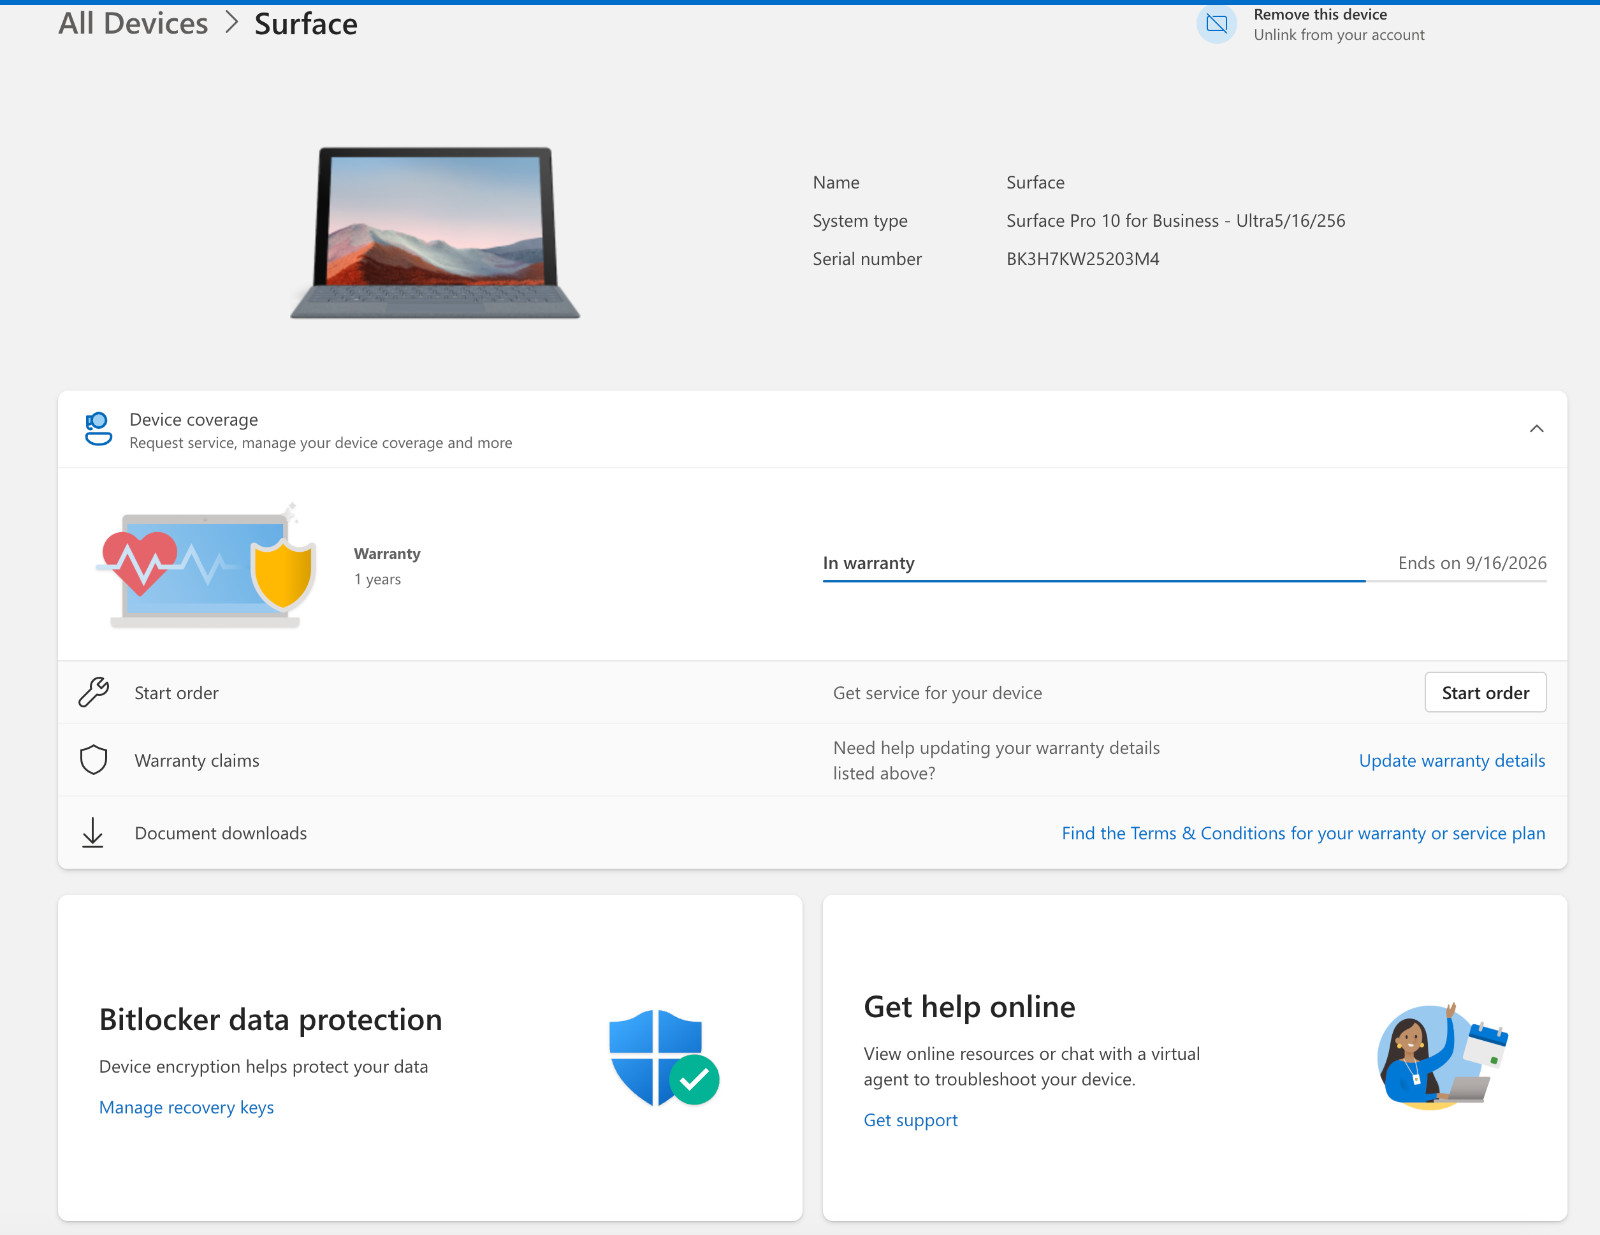Click the Surface Pro device image

tap(435, 233)
